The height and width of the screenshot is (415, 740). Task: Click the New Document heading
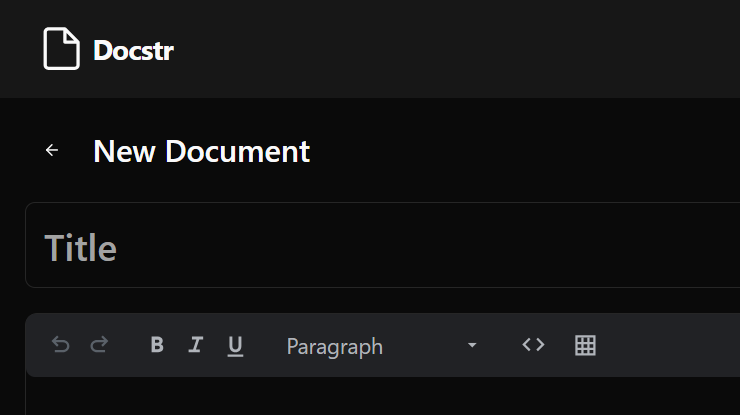[x=202, y=152]
